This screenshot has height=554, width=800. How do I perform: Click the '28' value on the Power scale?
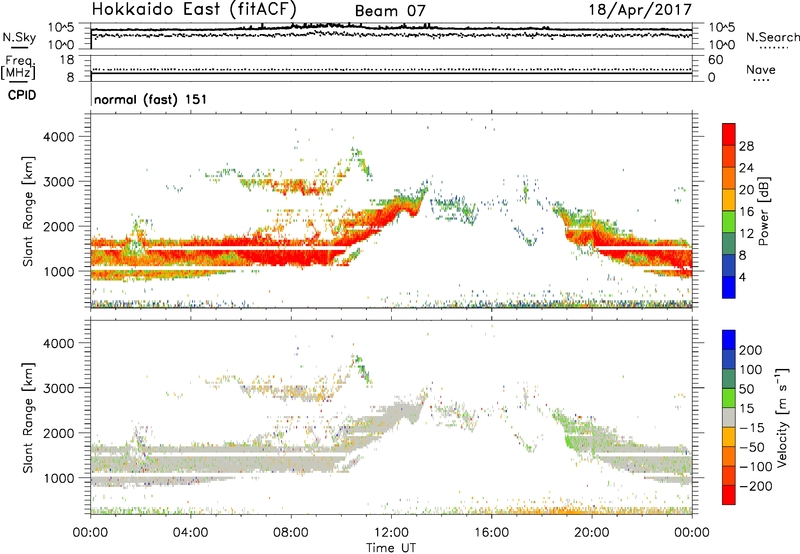click(746, 146)
